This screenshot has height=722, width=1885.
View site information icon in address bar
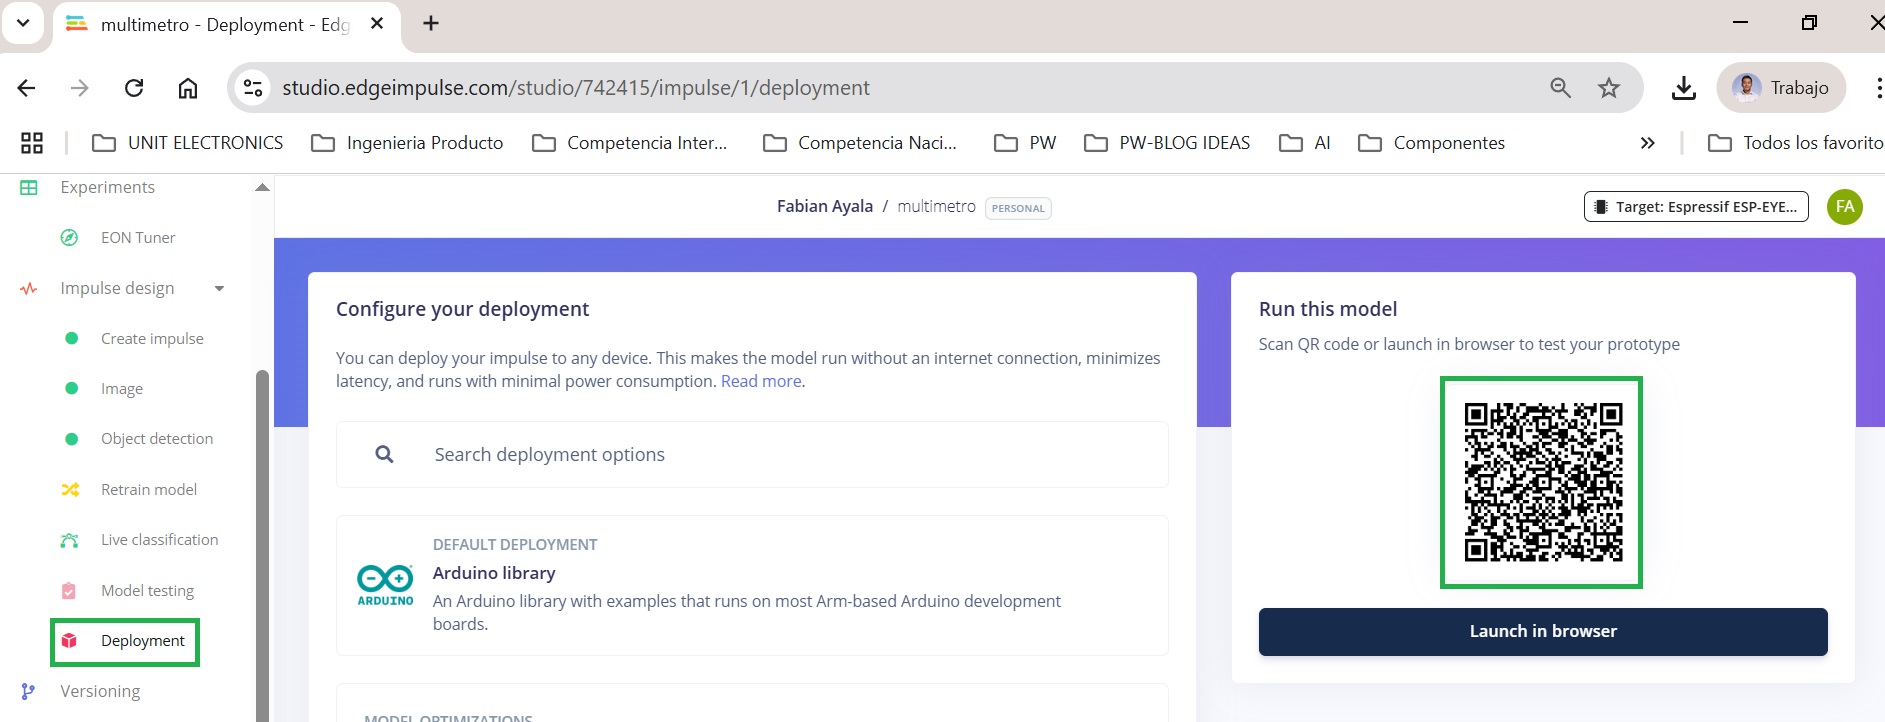pos(254,88)
